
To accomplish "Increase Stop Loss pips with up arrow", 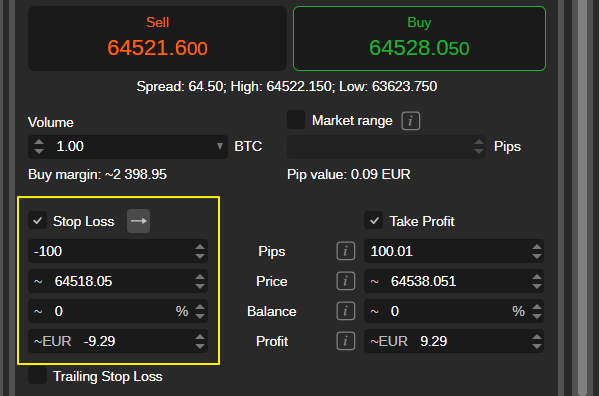I will [x=200, y=247].
